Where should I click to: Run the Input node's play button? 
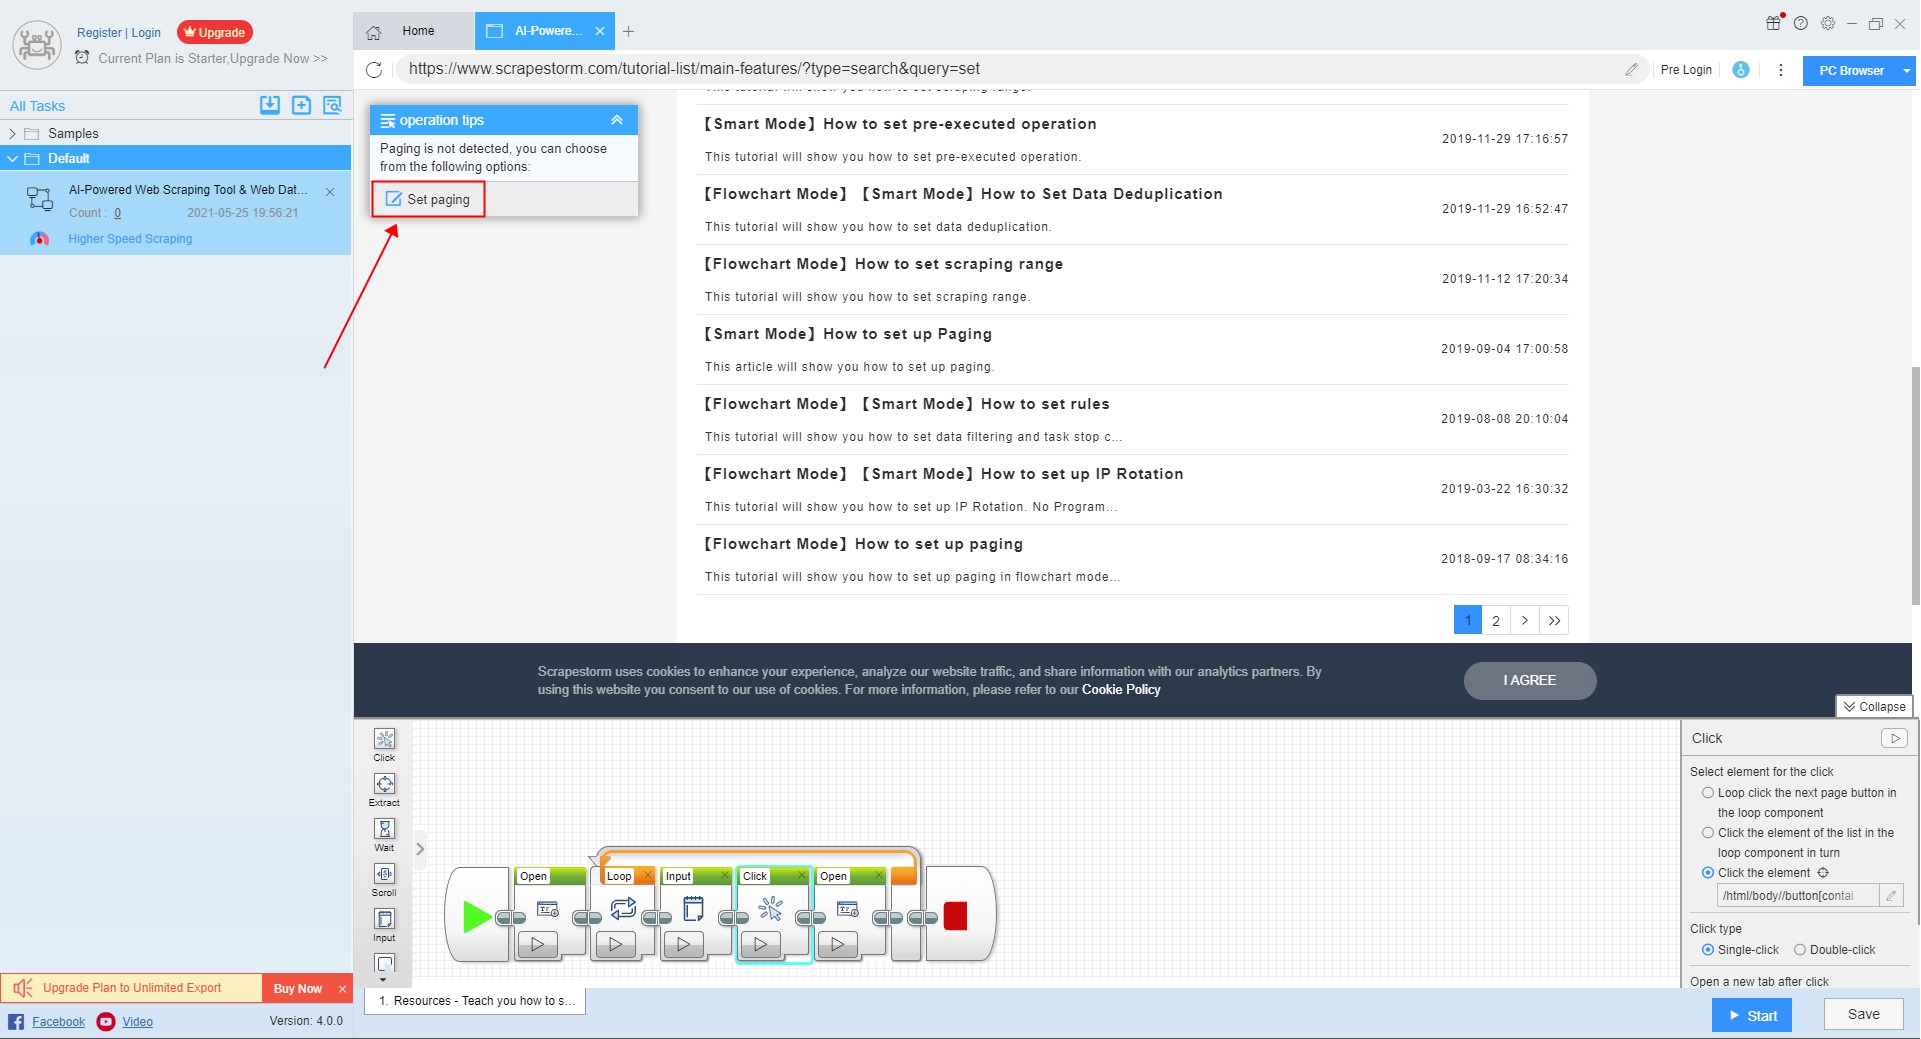click(x=684, y=944)
